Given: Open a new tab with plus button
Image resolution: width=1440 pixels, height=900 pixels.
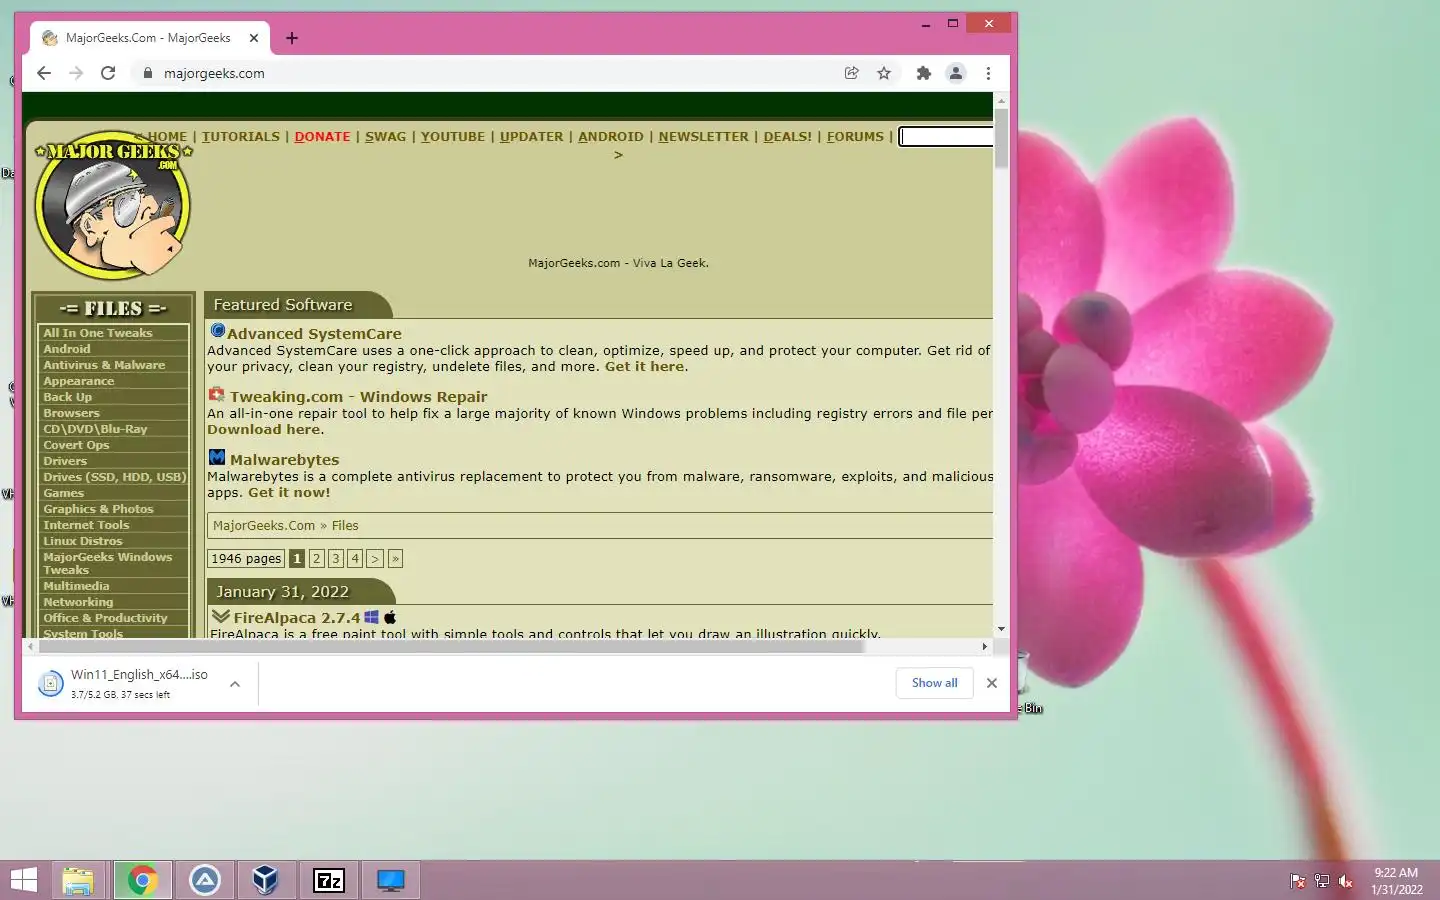Looking at the screenshot, I should [x=292, y=38].
